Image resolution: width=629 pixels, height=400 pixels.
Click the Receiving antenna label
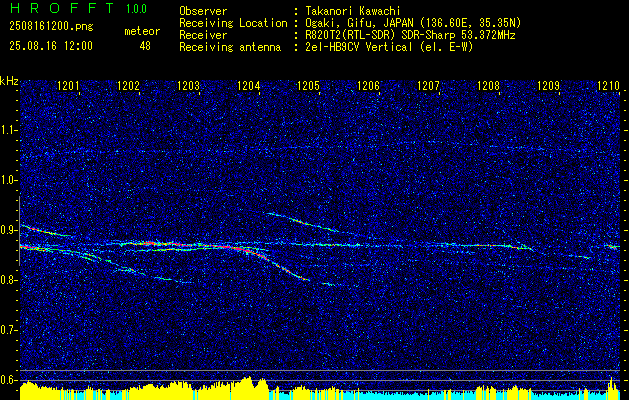coord(230,47)
